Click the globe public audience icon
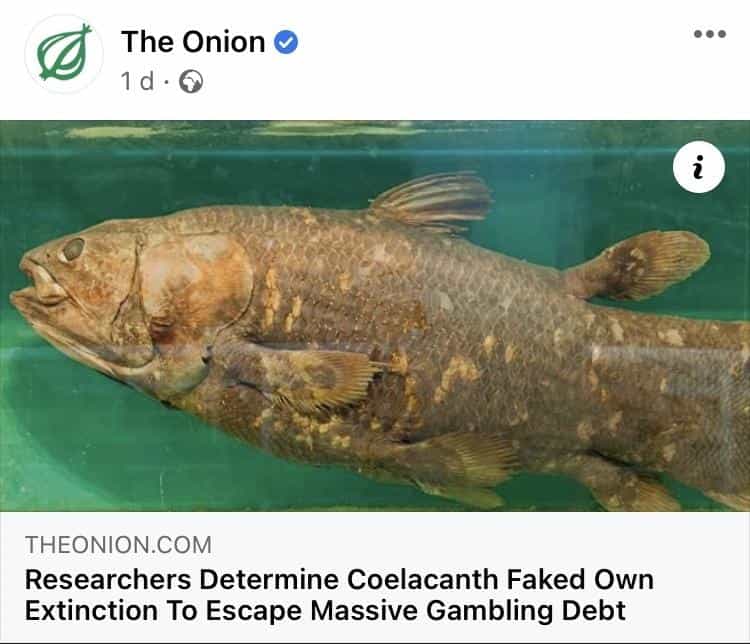750x644 pixels. click(x=191, y=81)
